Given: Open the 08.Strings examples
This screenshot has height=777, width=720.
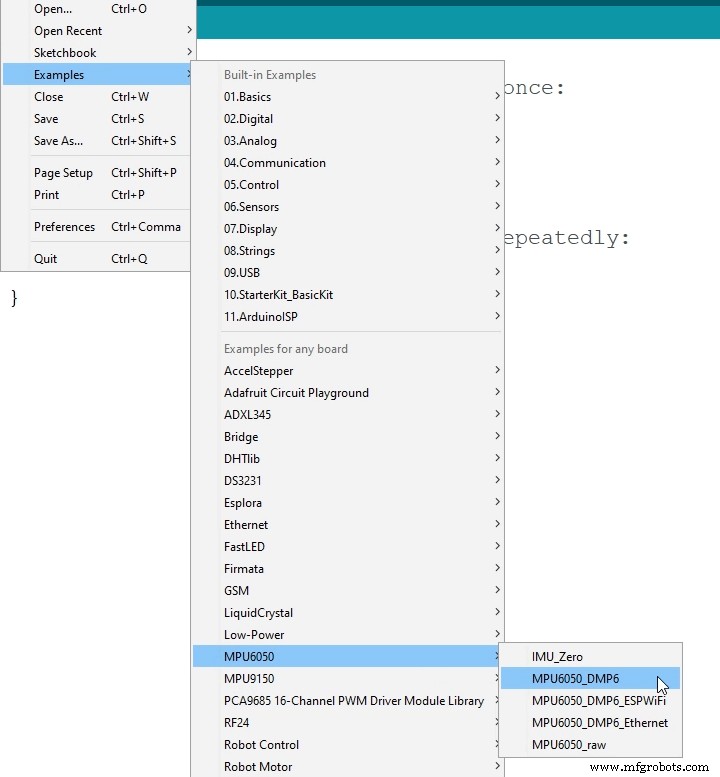Looking at the screenshot, I should click(x=348, y=251).
